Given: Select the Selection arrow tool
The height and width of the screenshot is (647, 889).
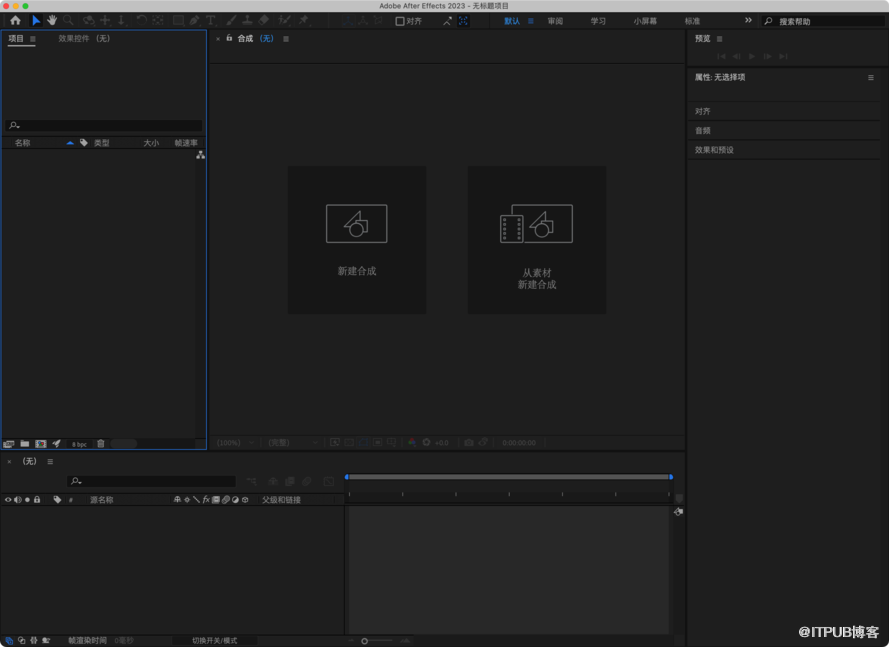Looking at the screenshot, I should click(36, 20).
